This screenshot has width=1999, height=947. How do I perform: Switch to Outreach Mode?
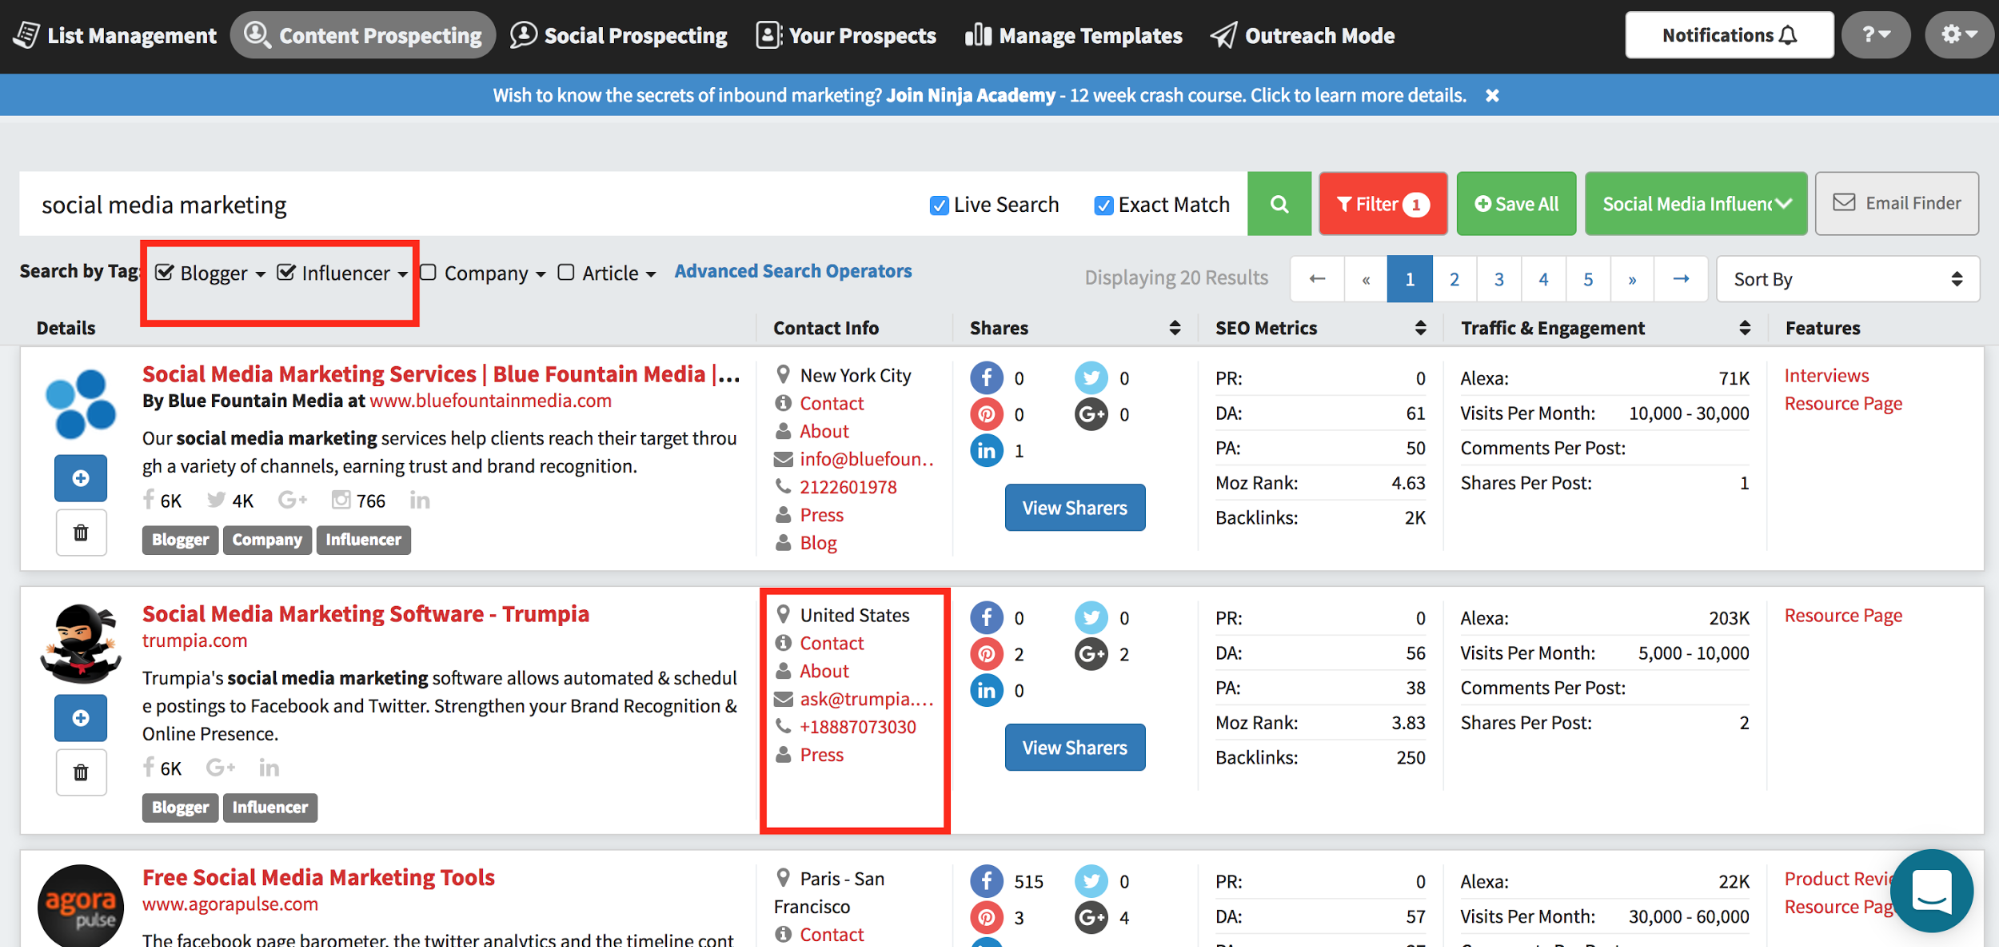click(1302, 36)
